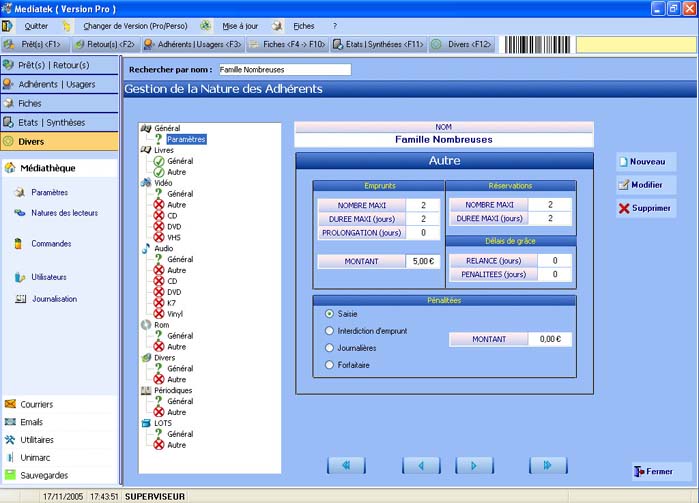Toggle red cross for Vidéo VHS

point(159,238)
